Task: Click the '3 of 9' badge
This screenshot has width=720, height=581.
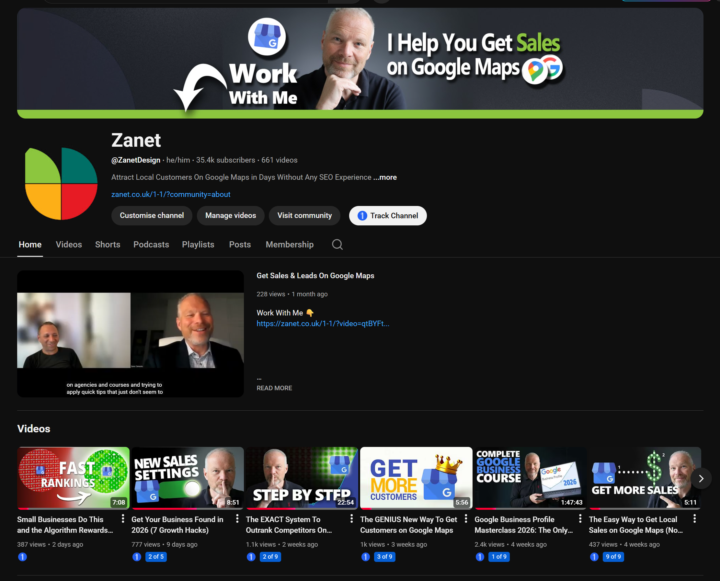Action: point(384,557)
